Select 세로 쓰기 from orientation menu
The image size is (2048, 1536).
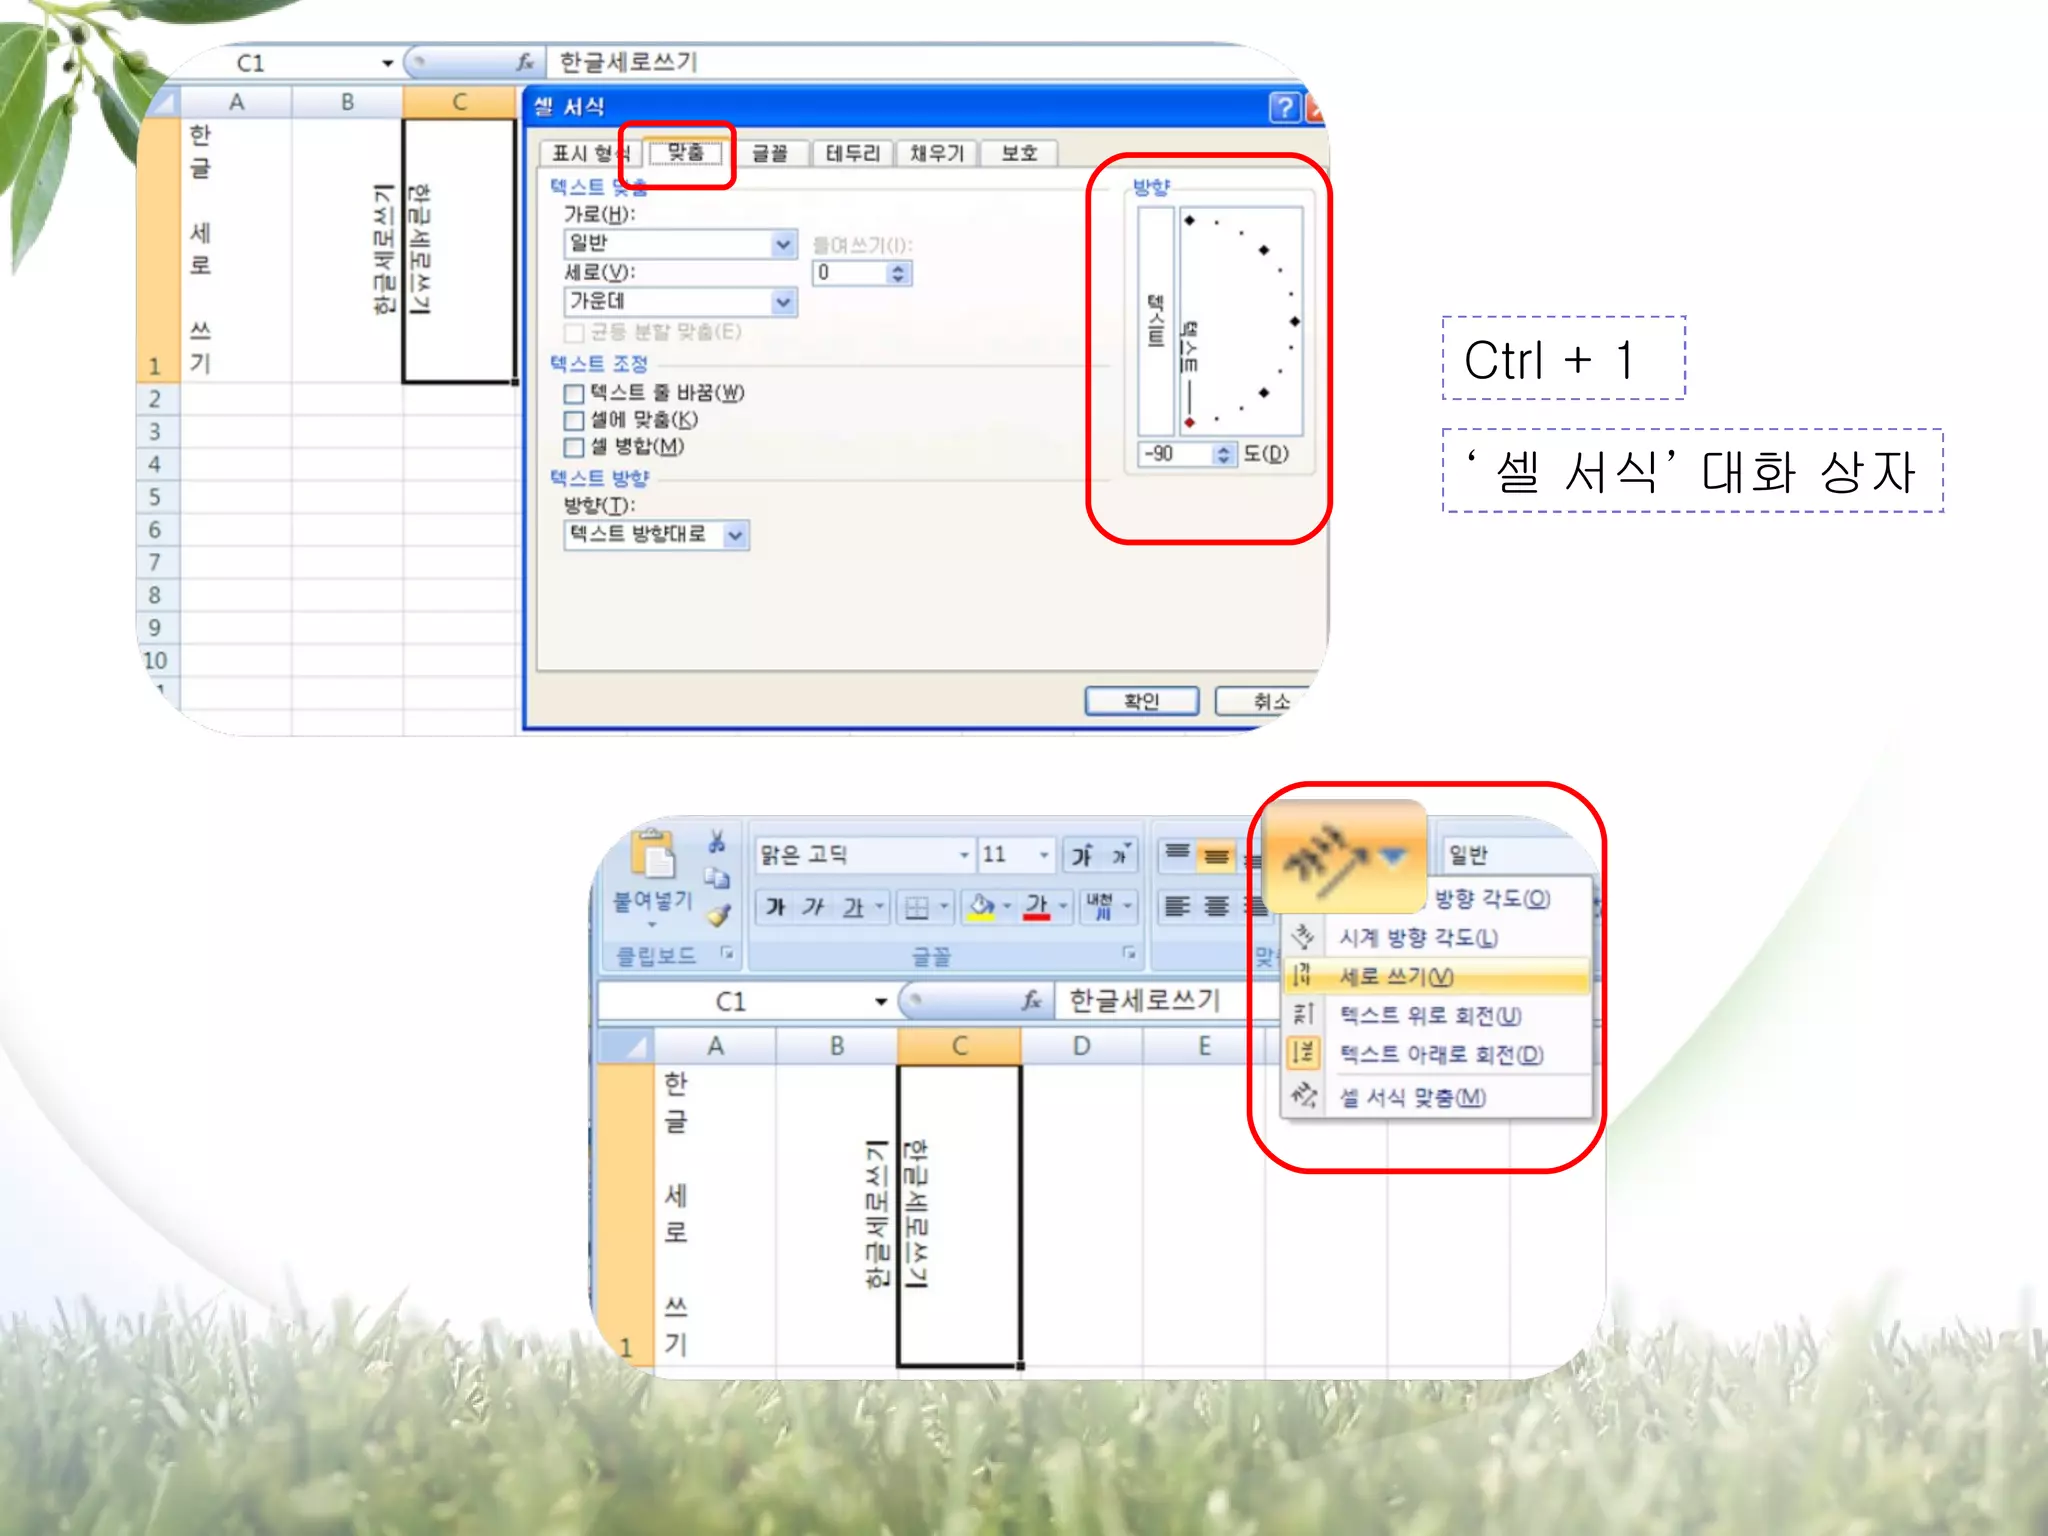[1396, 977]
